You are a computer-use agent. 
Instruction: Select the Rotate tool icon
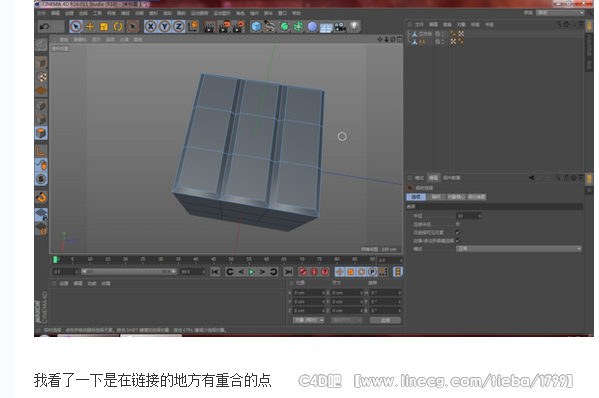118,26
